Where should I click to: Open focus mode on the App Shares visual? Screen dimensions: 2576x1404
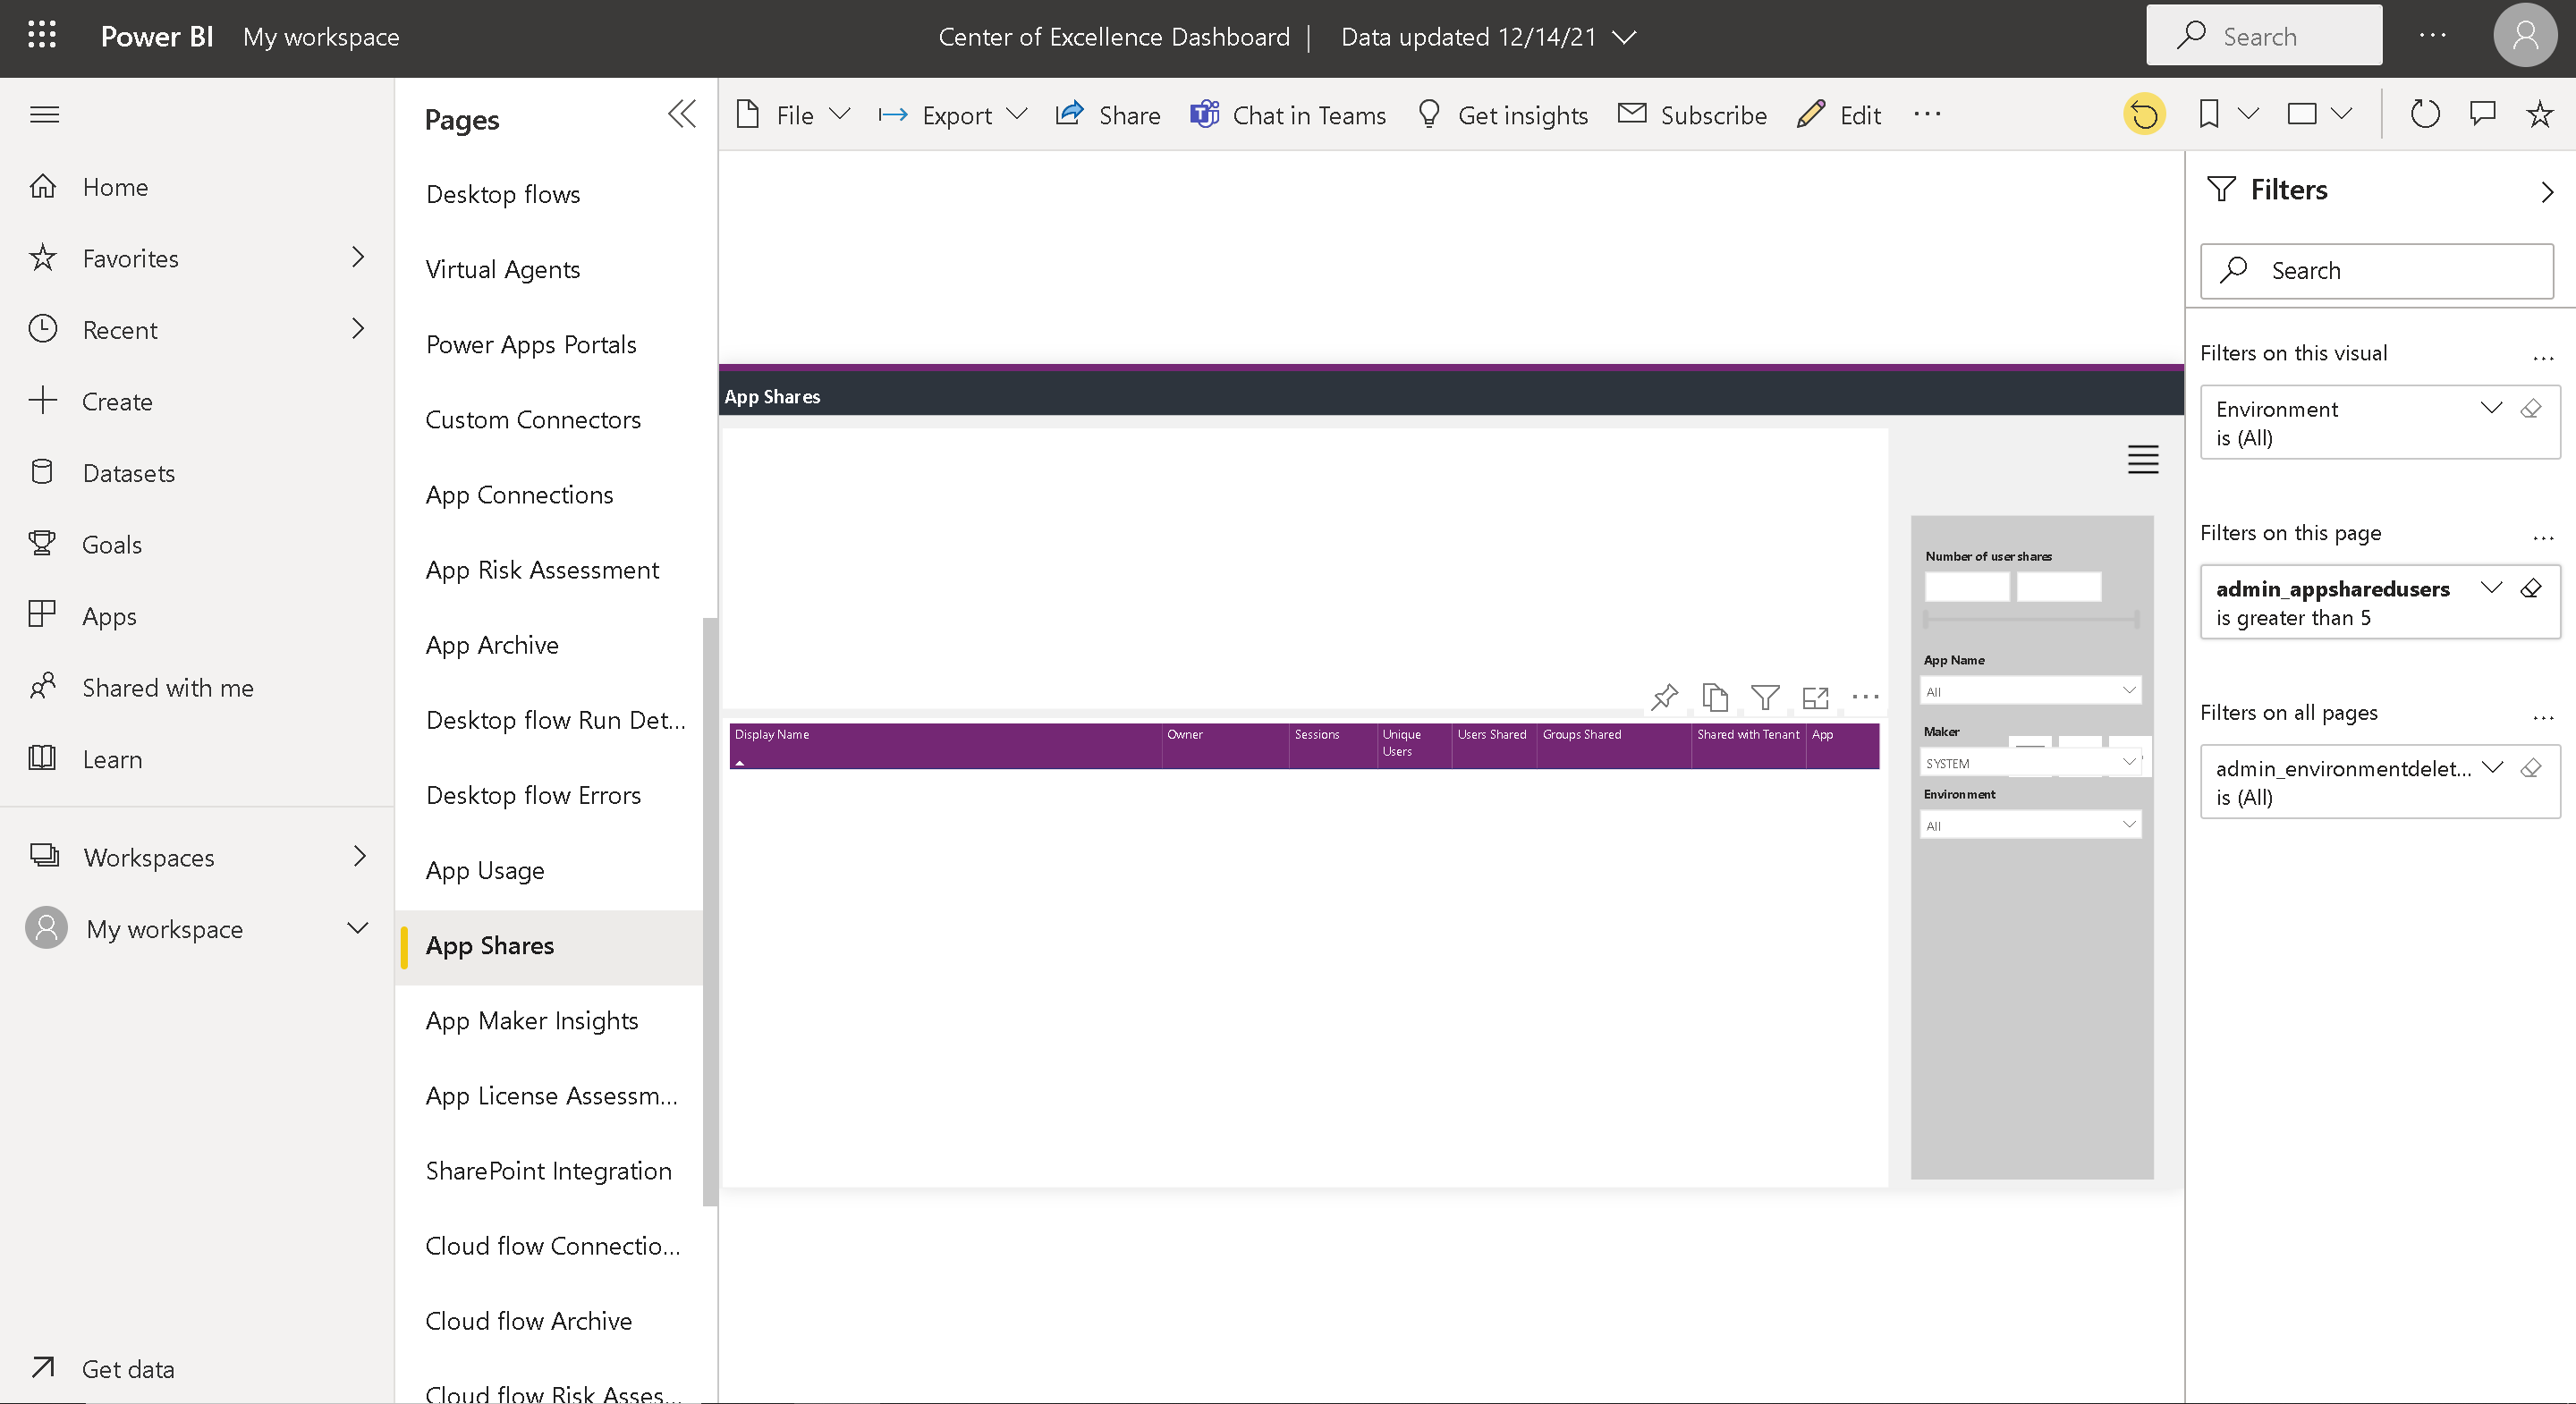1816,698
